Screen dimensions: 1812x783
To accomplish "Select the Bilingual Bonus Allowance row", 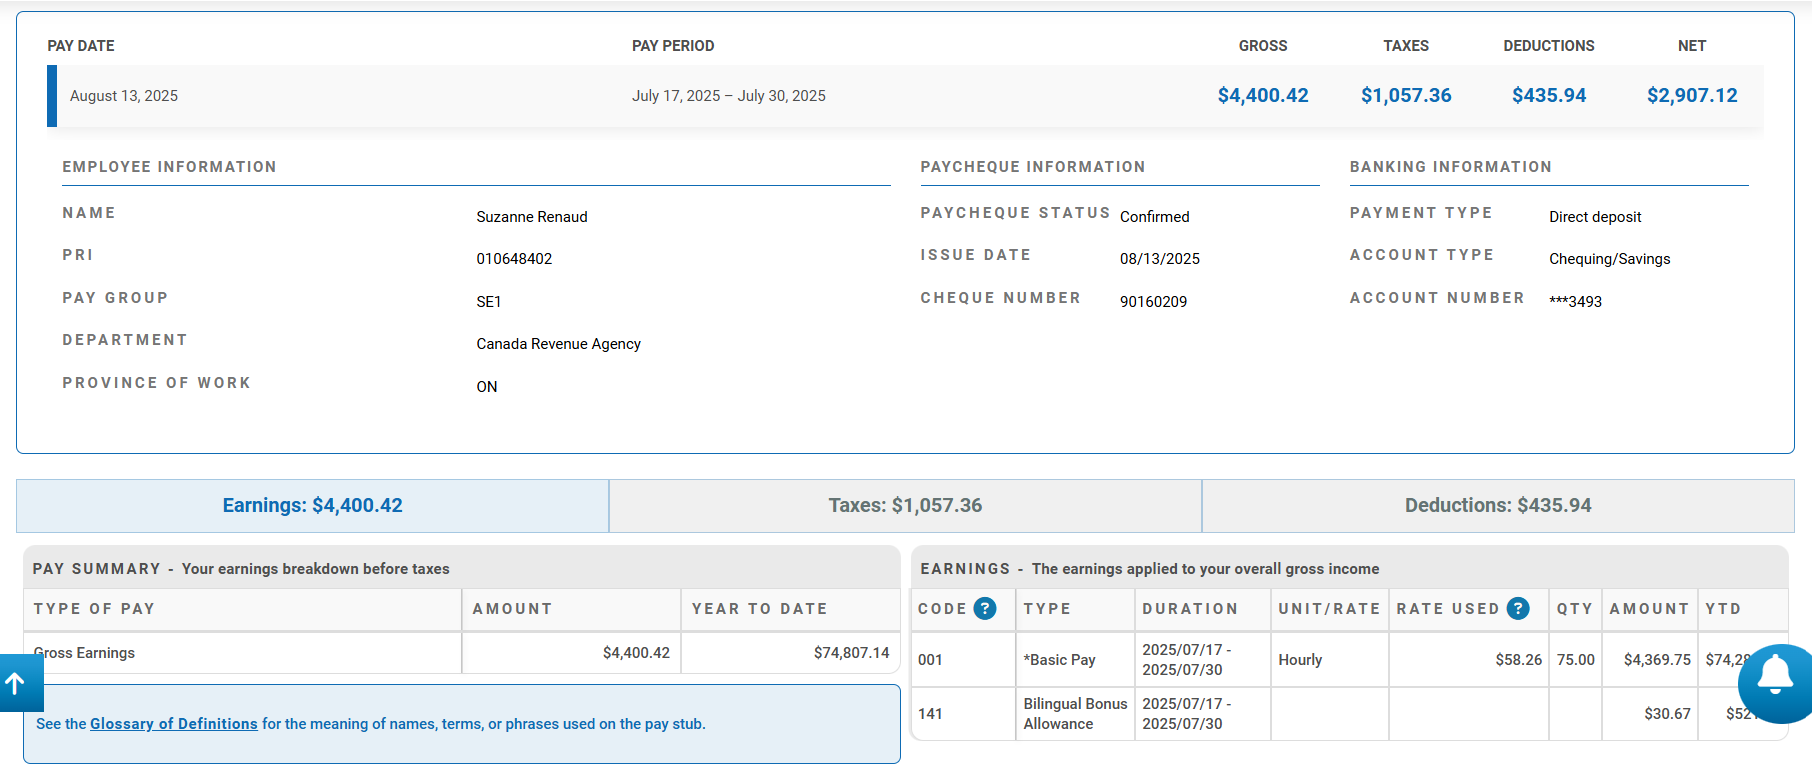I will click(1074, 714).
